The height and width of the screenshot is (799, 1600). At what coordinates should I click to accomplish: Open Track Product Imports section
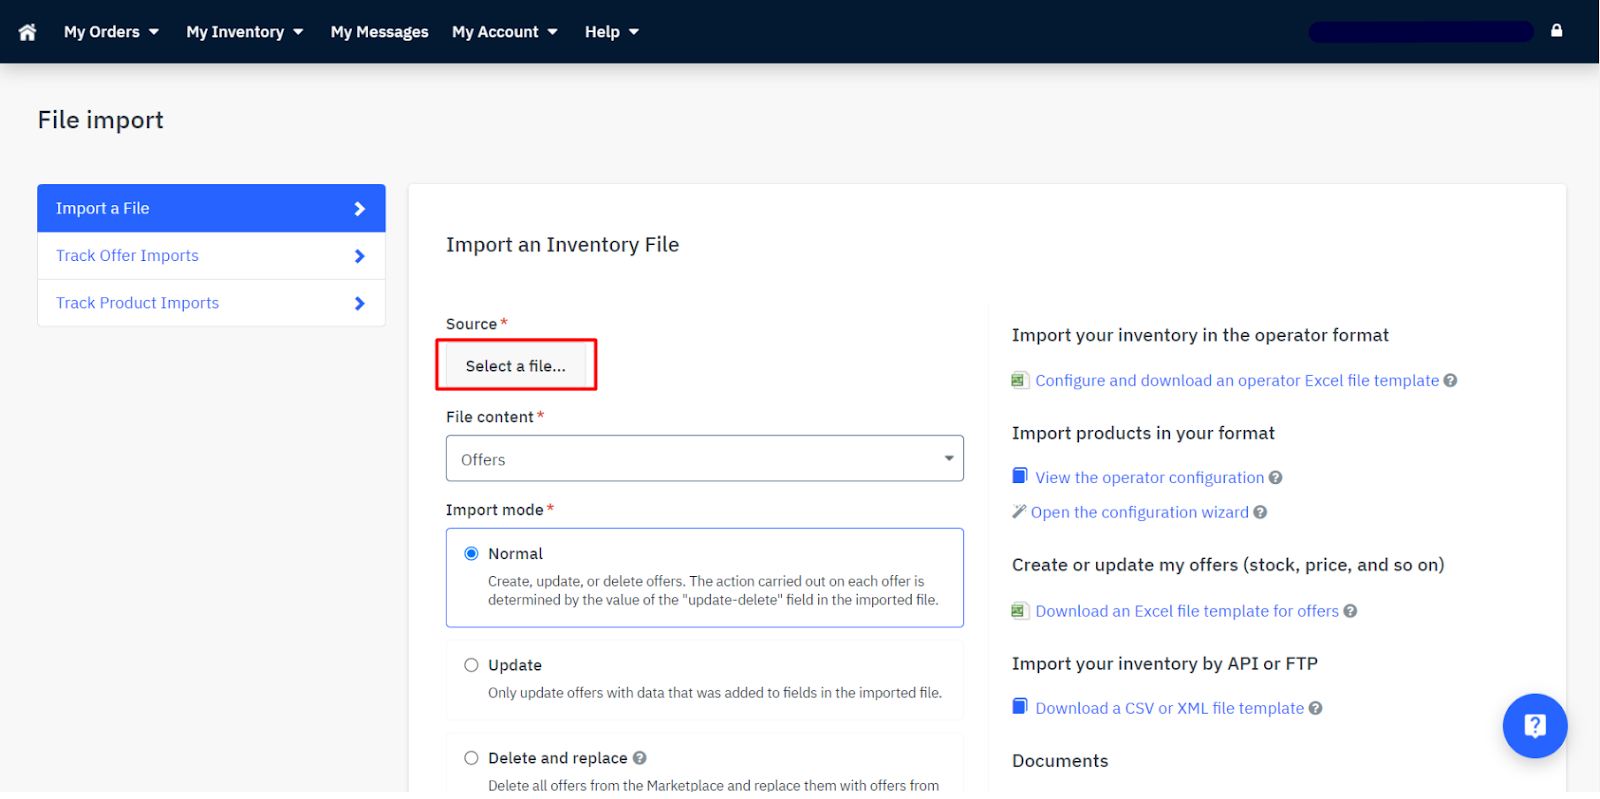pos(211,303)
